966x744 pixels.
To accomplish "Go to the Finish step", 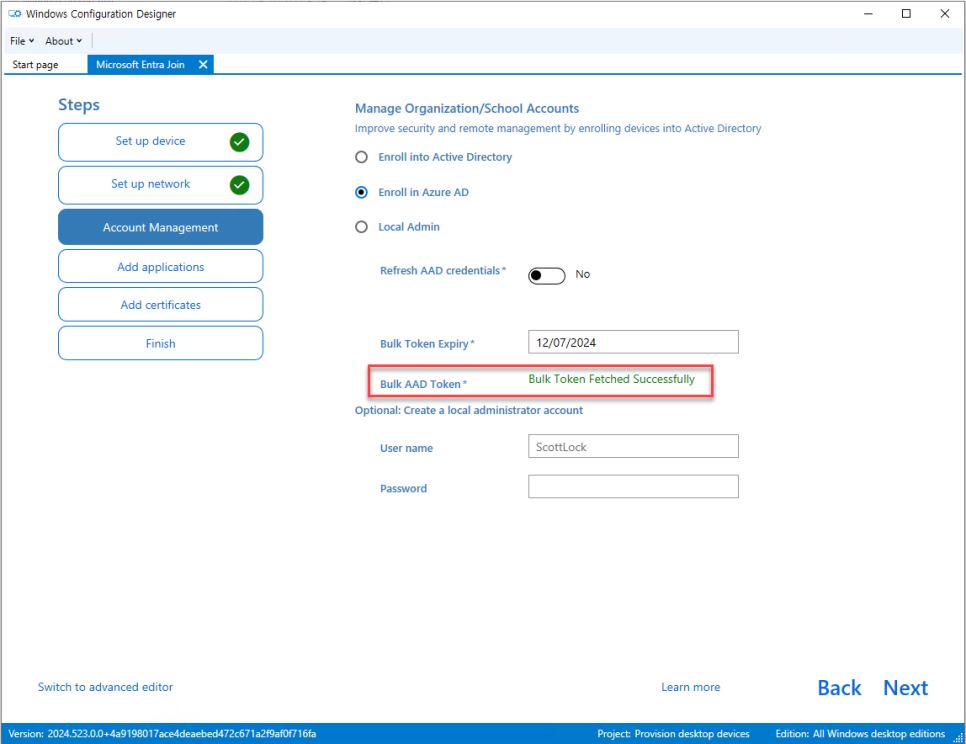I will point(161,343).
